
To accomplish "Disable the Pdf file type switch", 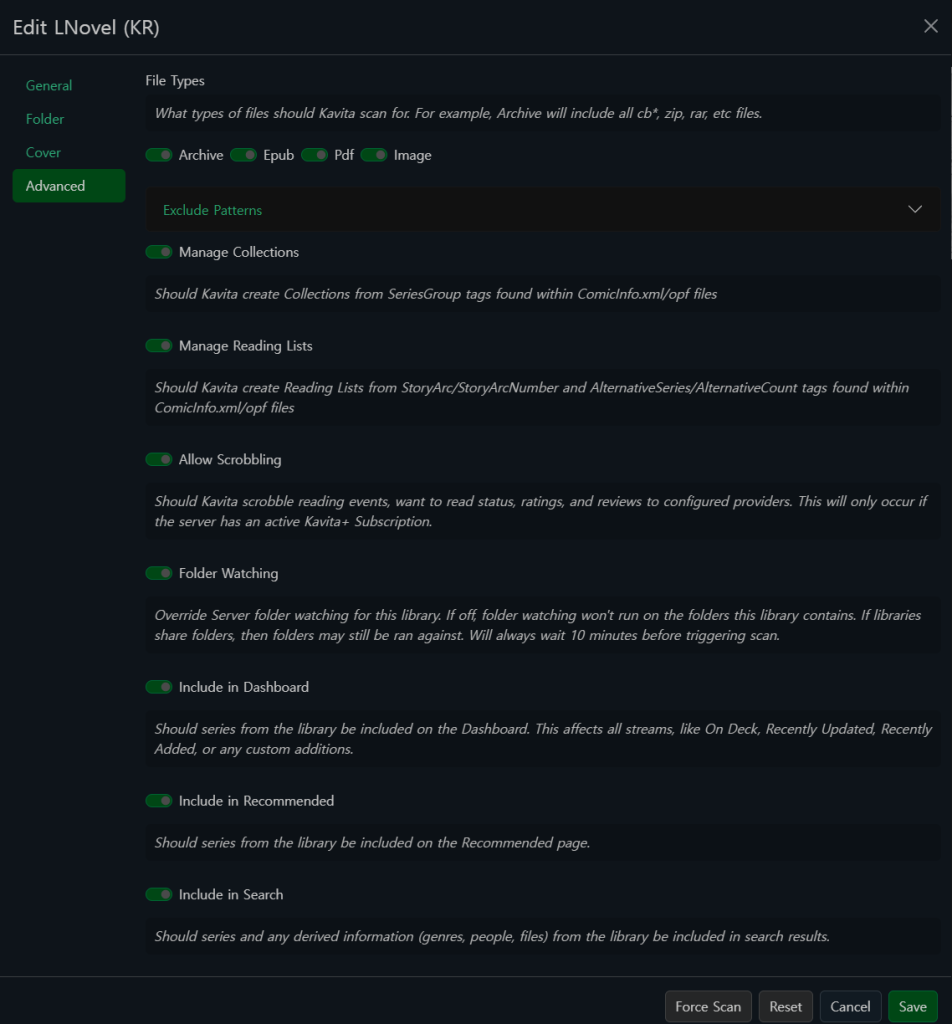I will point(315,155).
